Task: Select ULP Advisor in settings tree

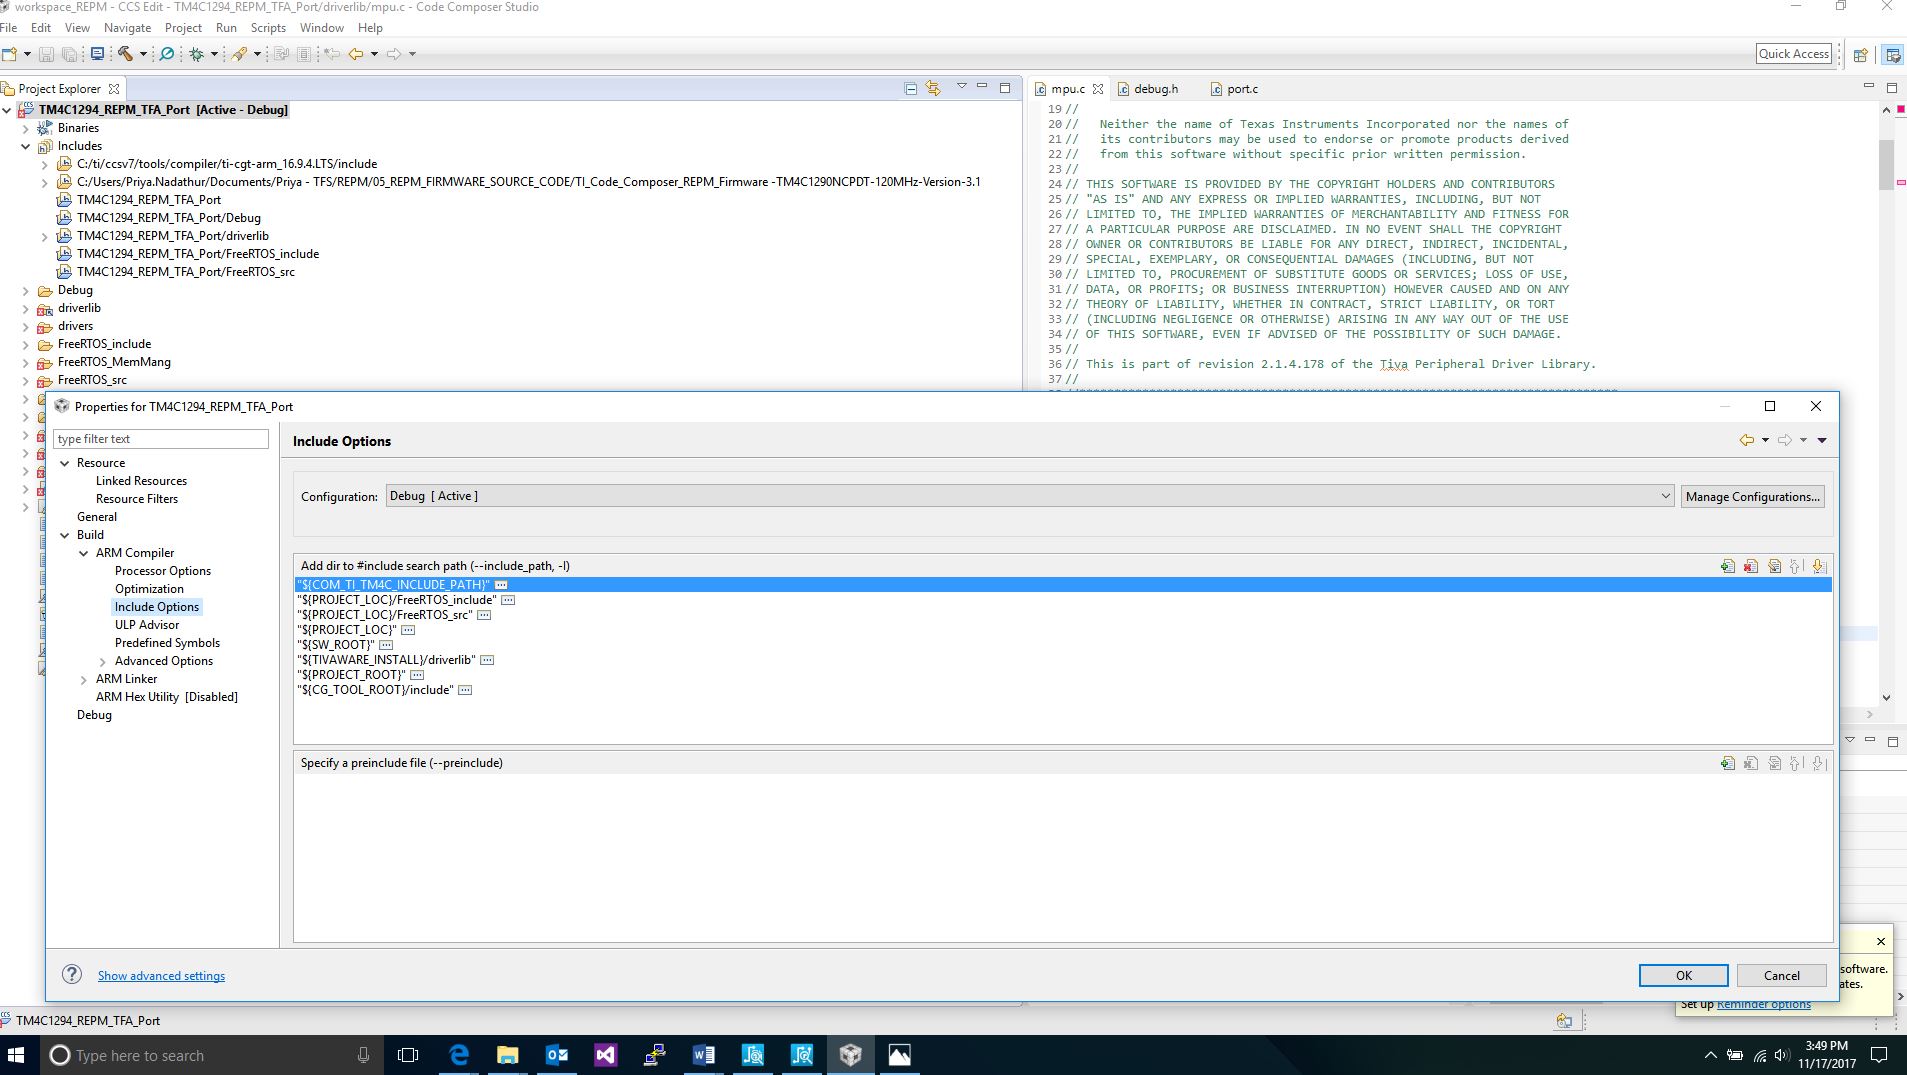Action: tap(147, 625)
